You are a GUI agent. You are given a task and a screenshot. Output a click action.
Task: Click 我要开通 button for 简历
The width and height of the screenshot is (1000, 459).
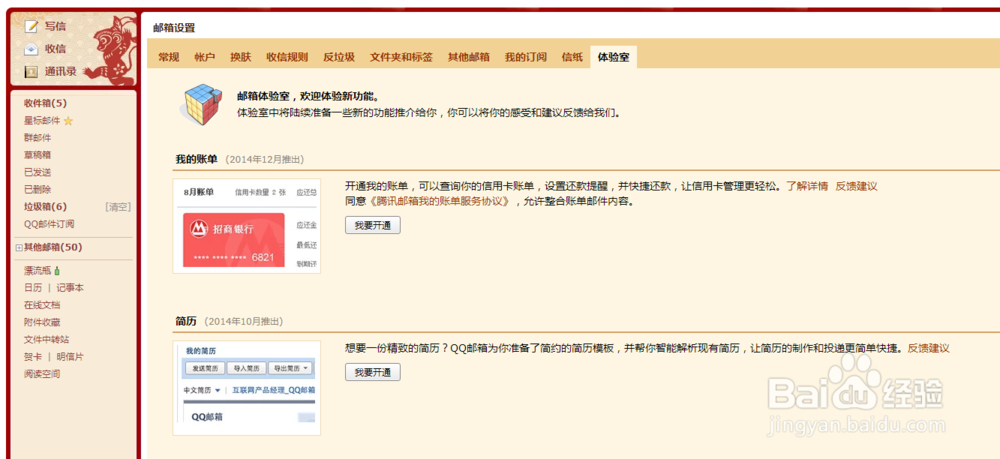point(373,372)
